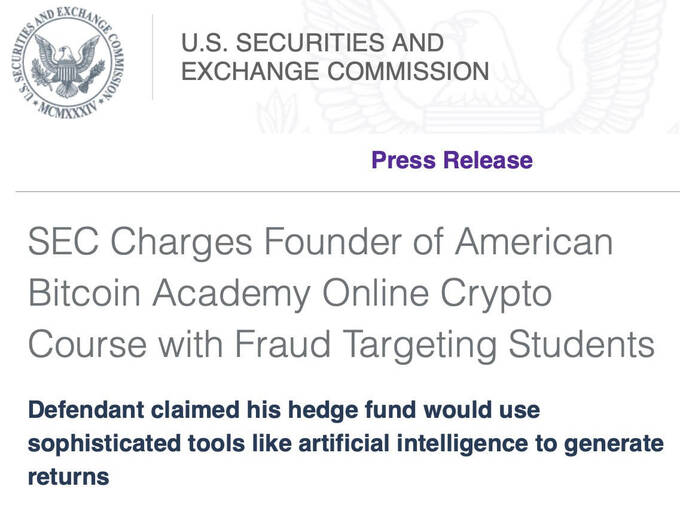This screenshot has width=680, height=511.
Task: Click the word 'Fraud' in the headline
Action: click(x=283, y=344)
